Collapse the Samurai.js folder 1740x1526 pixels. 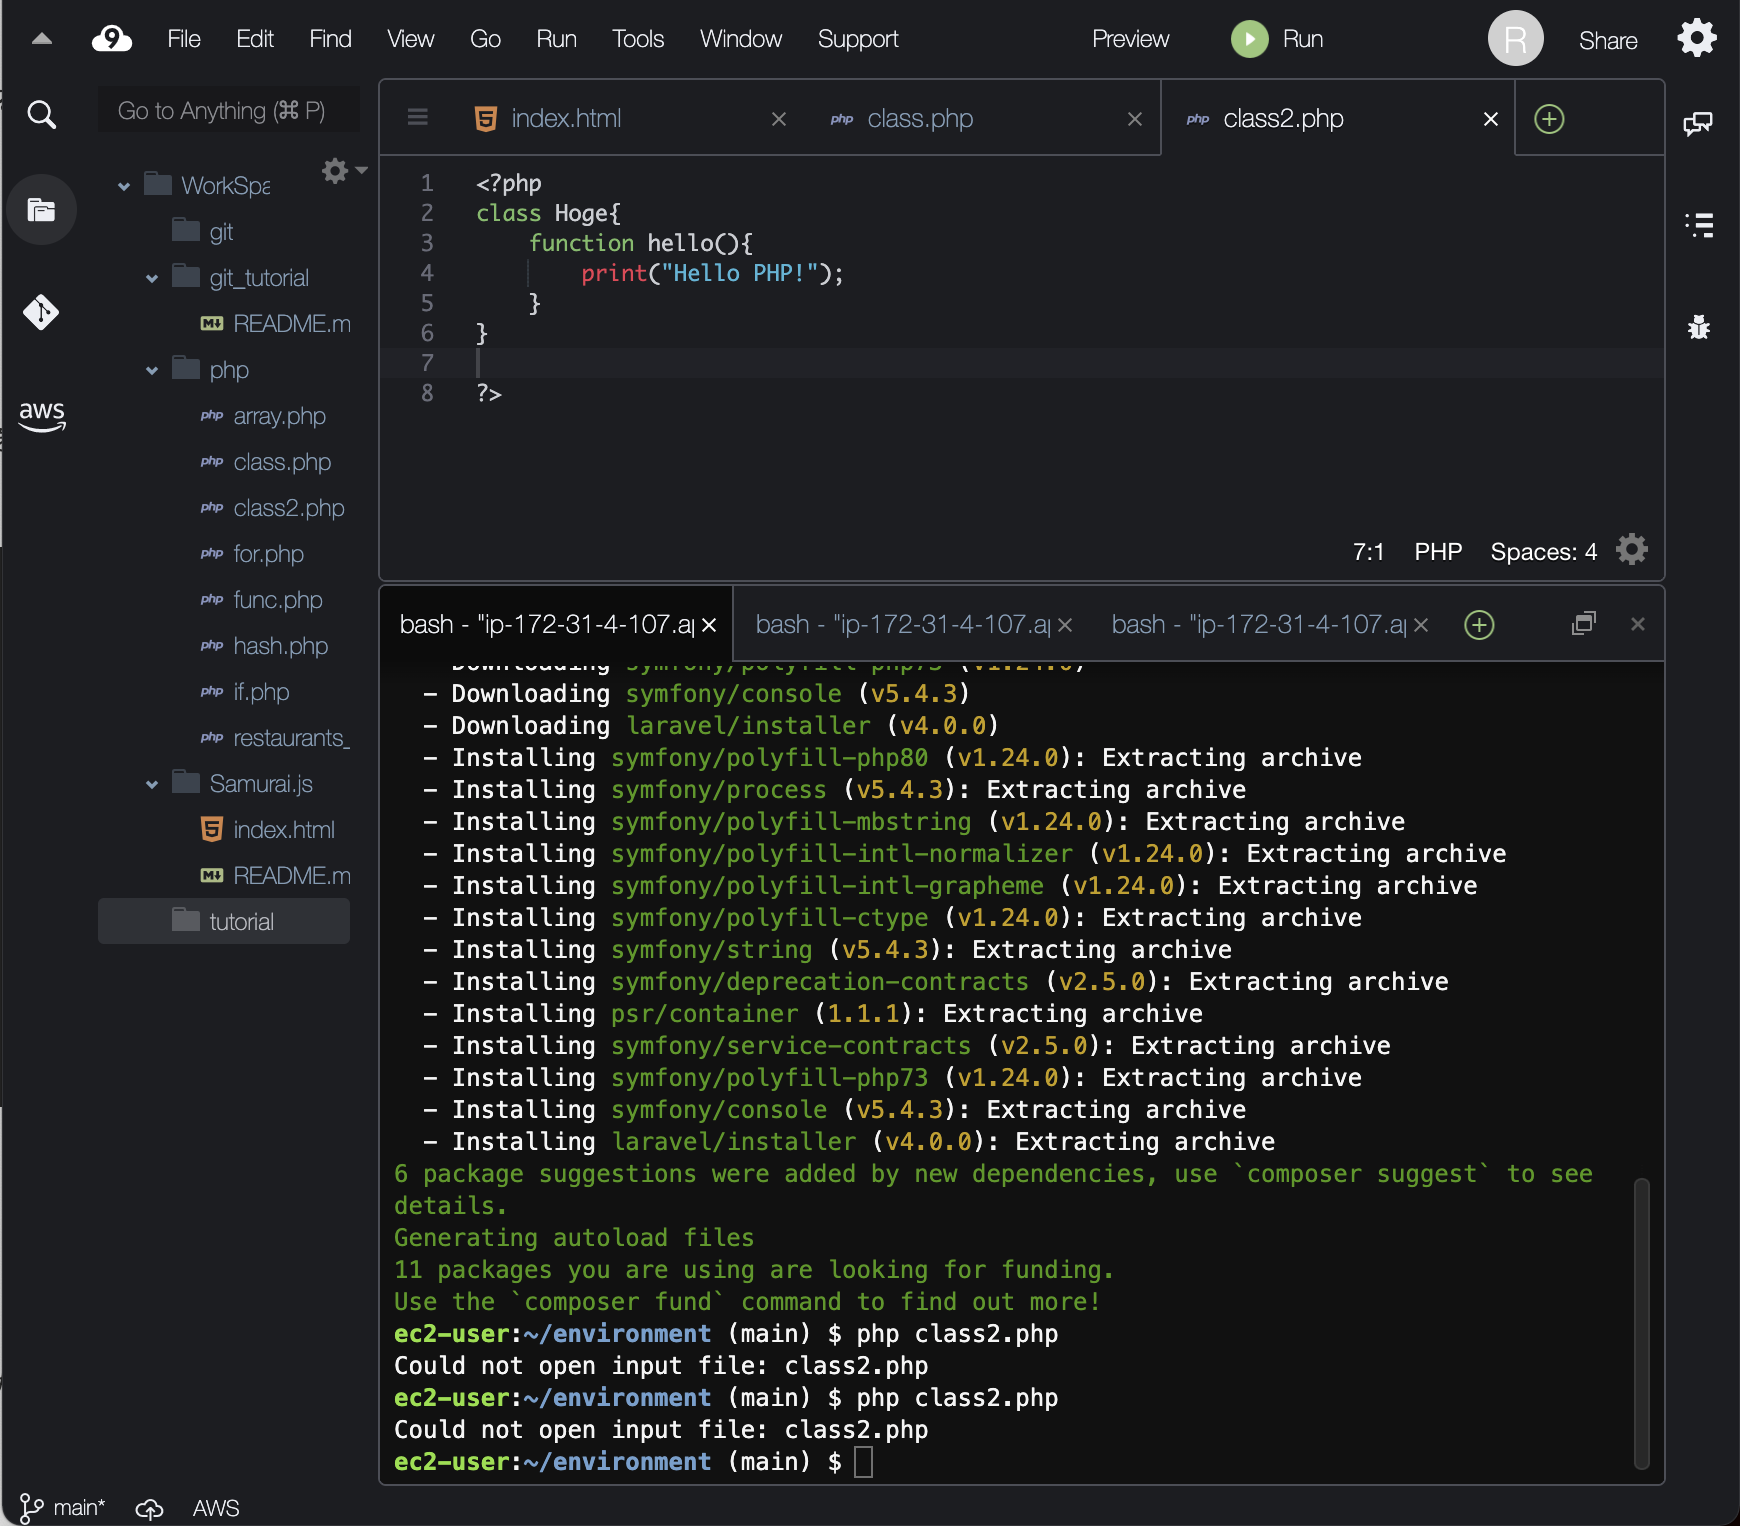152,784
